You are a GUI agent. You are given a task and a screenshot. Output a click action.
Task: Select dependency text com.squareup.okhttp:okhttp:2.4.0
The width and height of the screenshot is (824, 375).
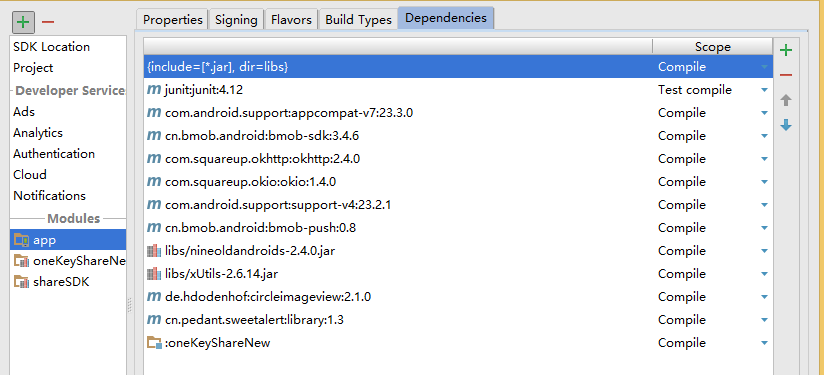click(x=262, y=159)
